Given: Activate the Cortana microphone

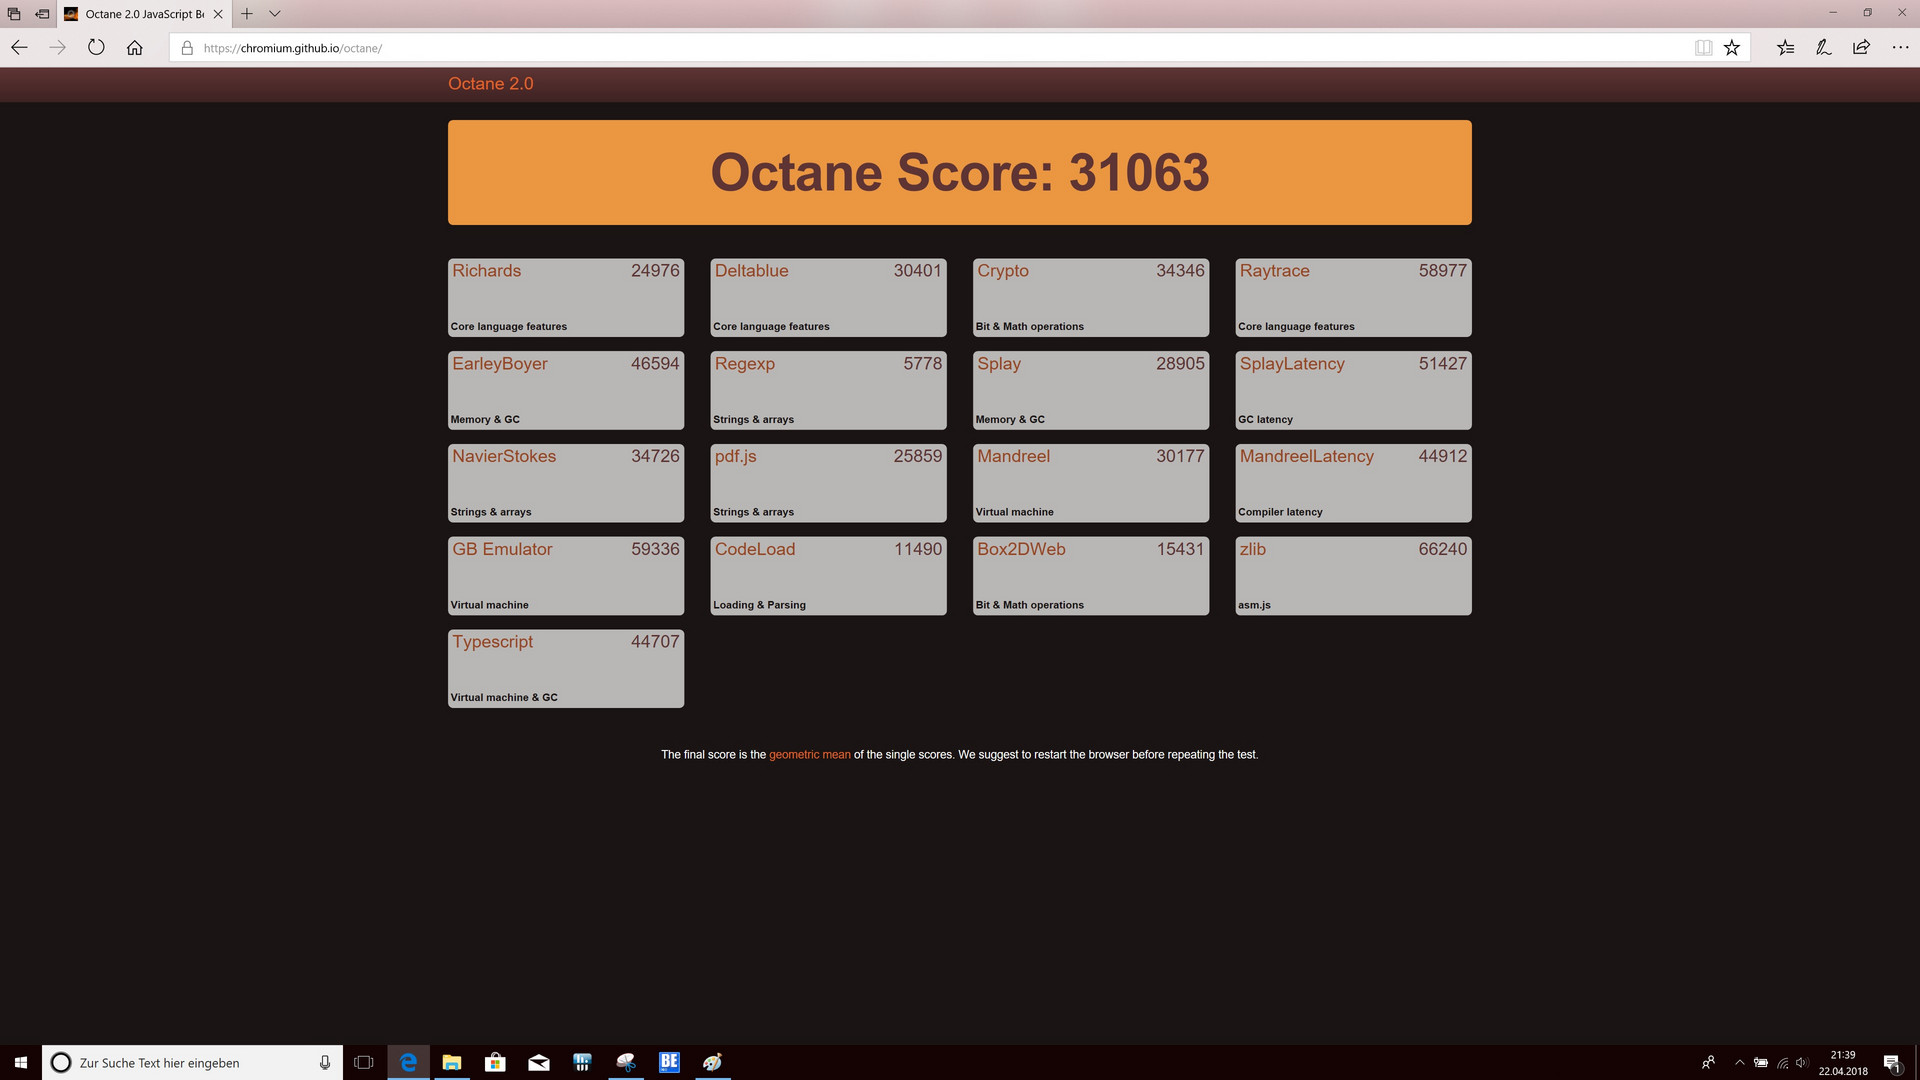Looking at the screenshot, I should click(x=324, y=1062).
